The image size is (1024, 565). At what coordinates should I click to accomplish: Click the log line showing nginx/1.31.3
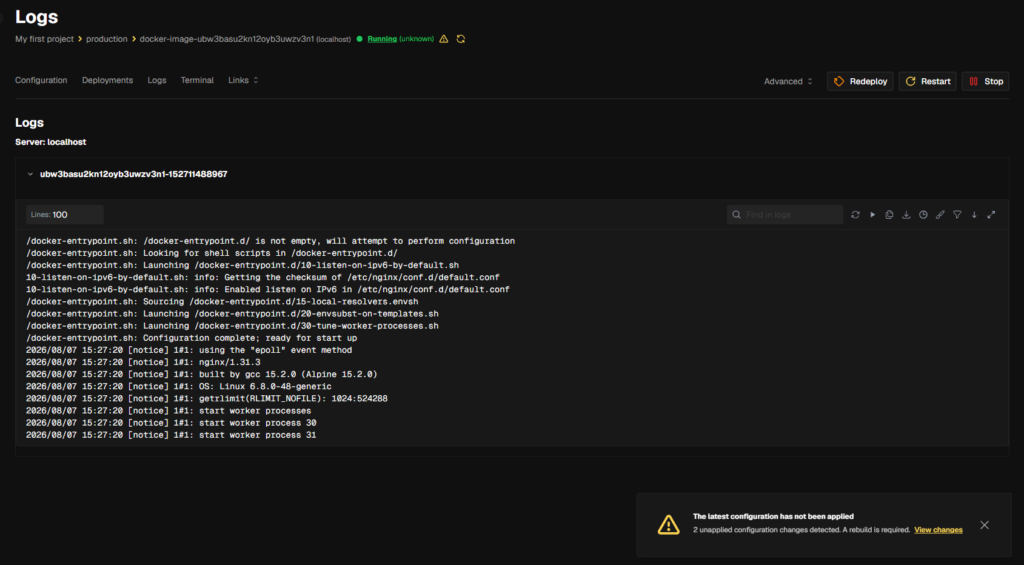143,363
